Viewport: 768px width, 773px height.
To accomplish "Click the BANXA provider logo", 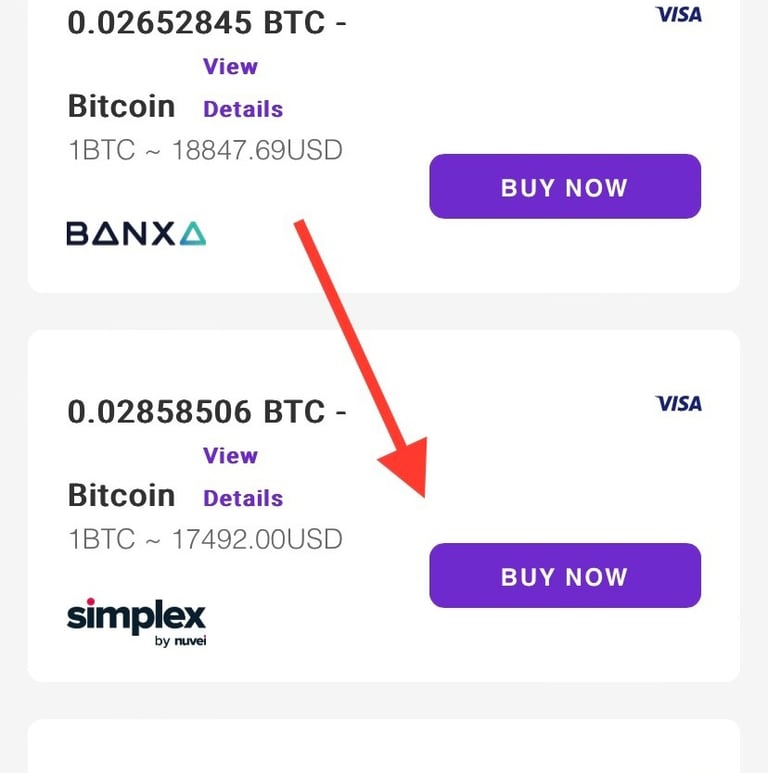I will (136, 234).
